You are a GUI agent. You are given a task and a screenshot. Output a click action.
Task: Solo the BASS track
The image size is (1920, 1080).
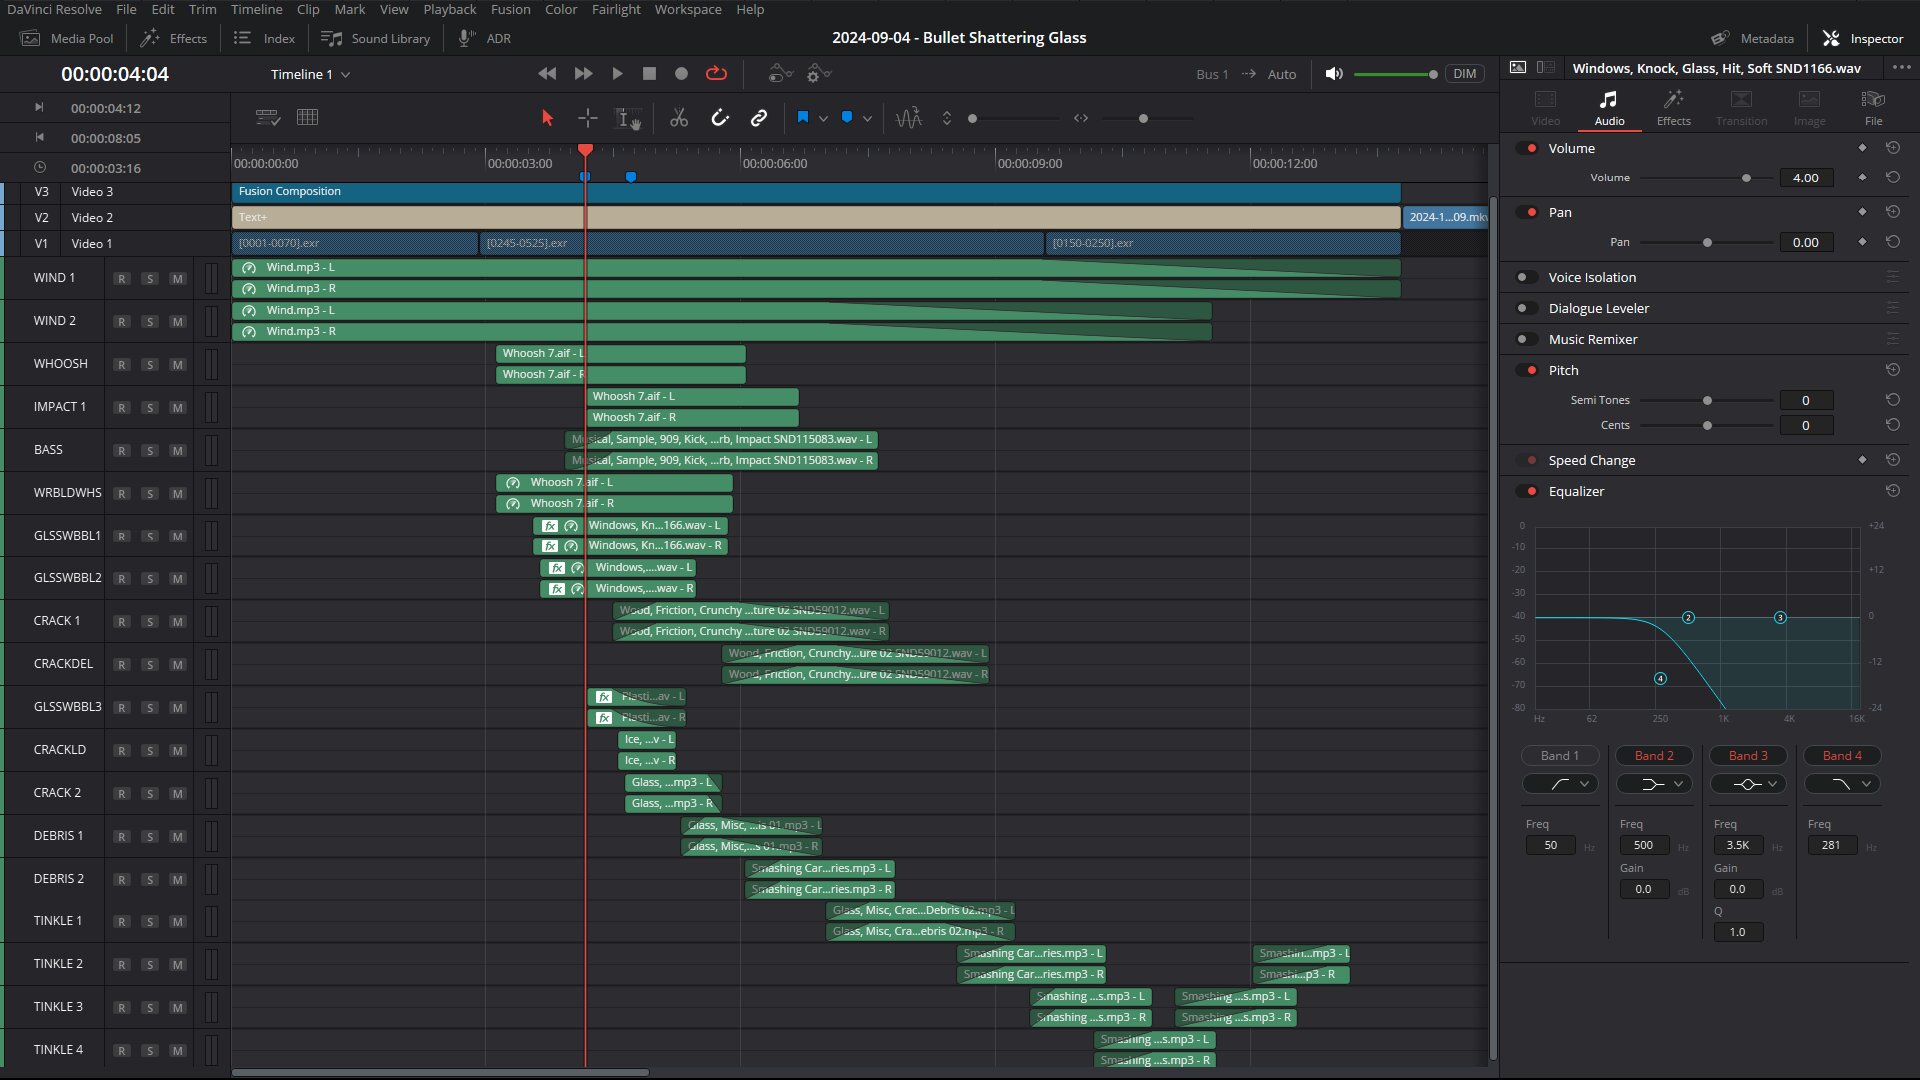pyautogui.click(x=150, y=451)
